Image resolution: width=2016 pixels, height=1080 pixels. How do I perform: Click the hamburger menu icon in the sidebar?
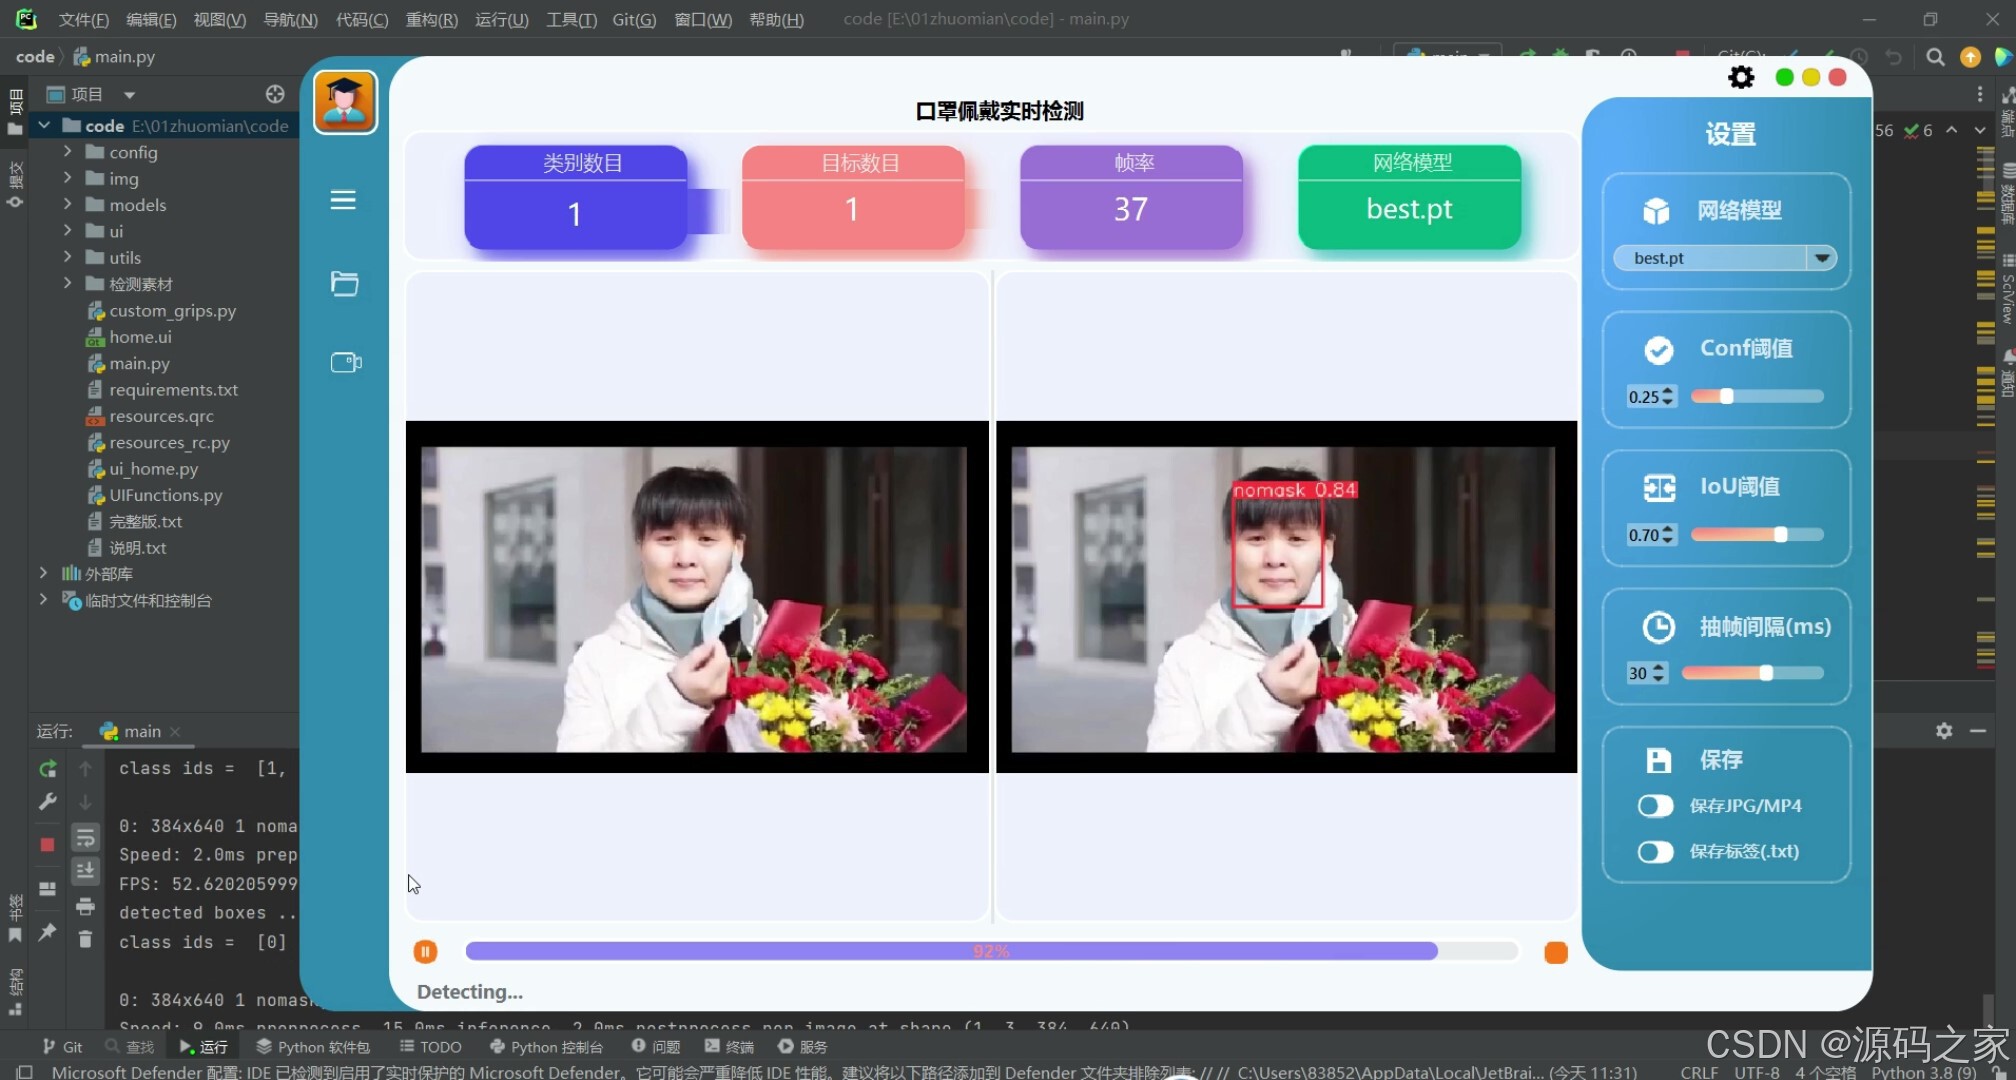click(x=343, y=200)
